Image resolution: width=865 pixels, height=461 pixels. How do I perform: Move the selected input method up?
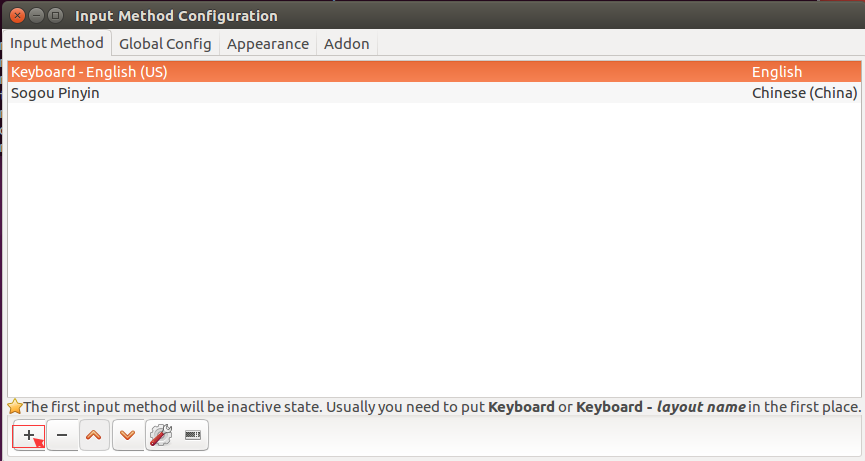94,435
